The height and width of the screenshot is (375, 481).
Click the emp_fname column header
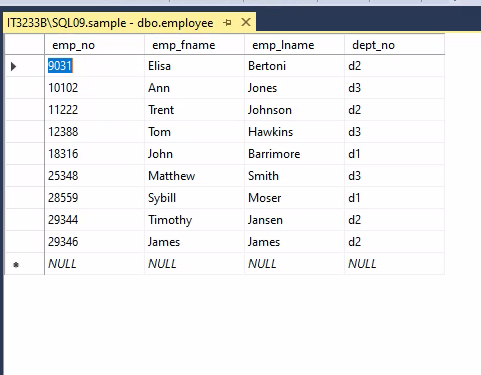click(195, 45)
